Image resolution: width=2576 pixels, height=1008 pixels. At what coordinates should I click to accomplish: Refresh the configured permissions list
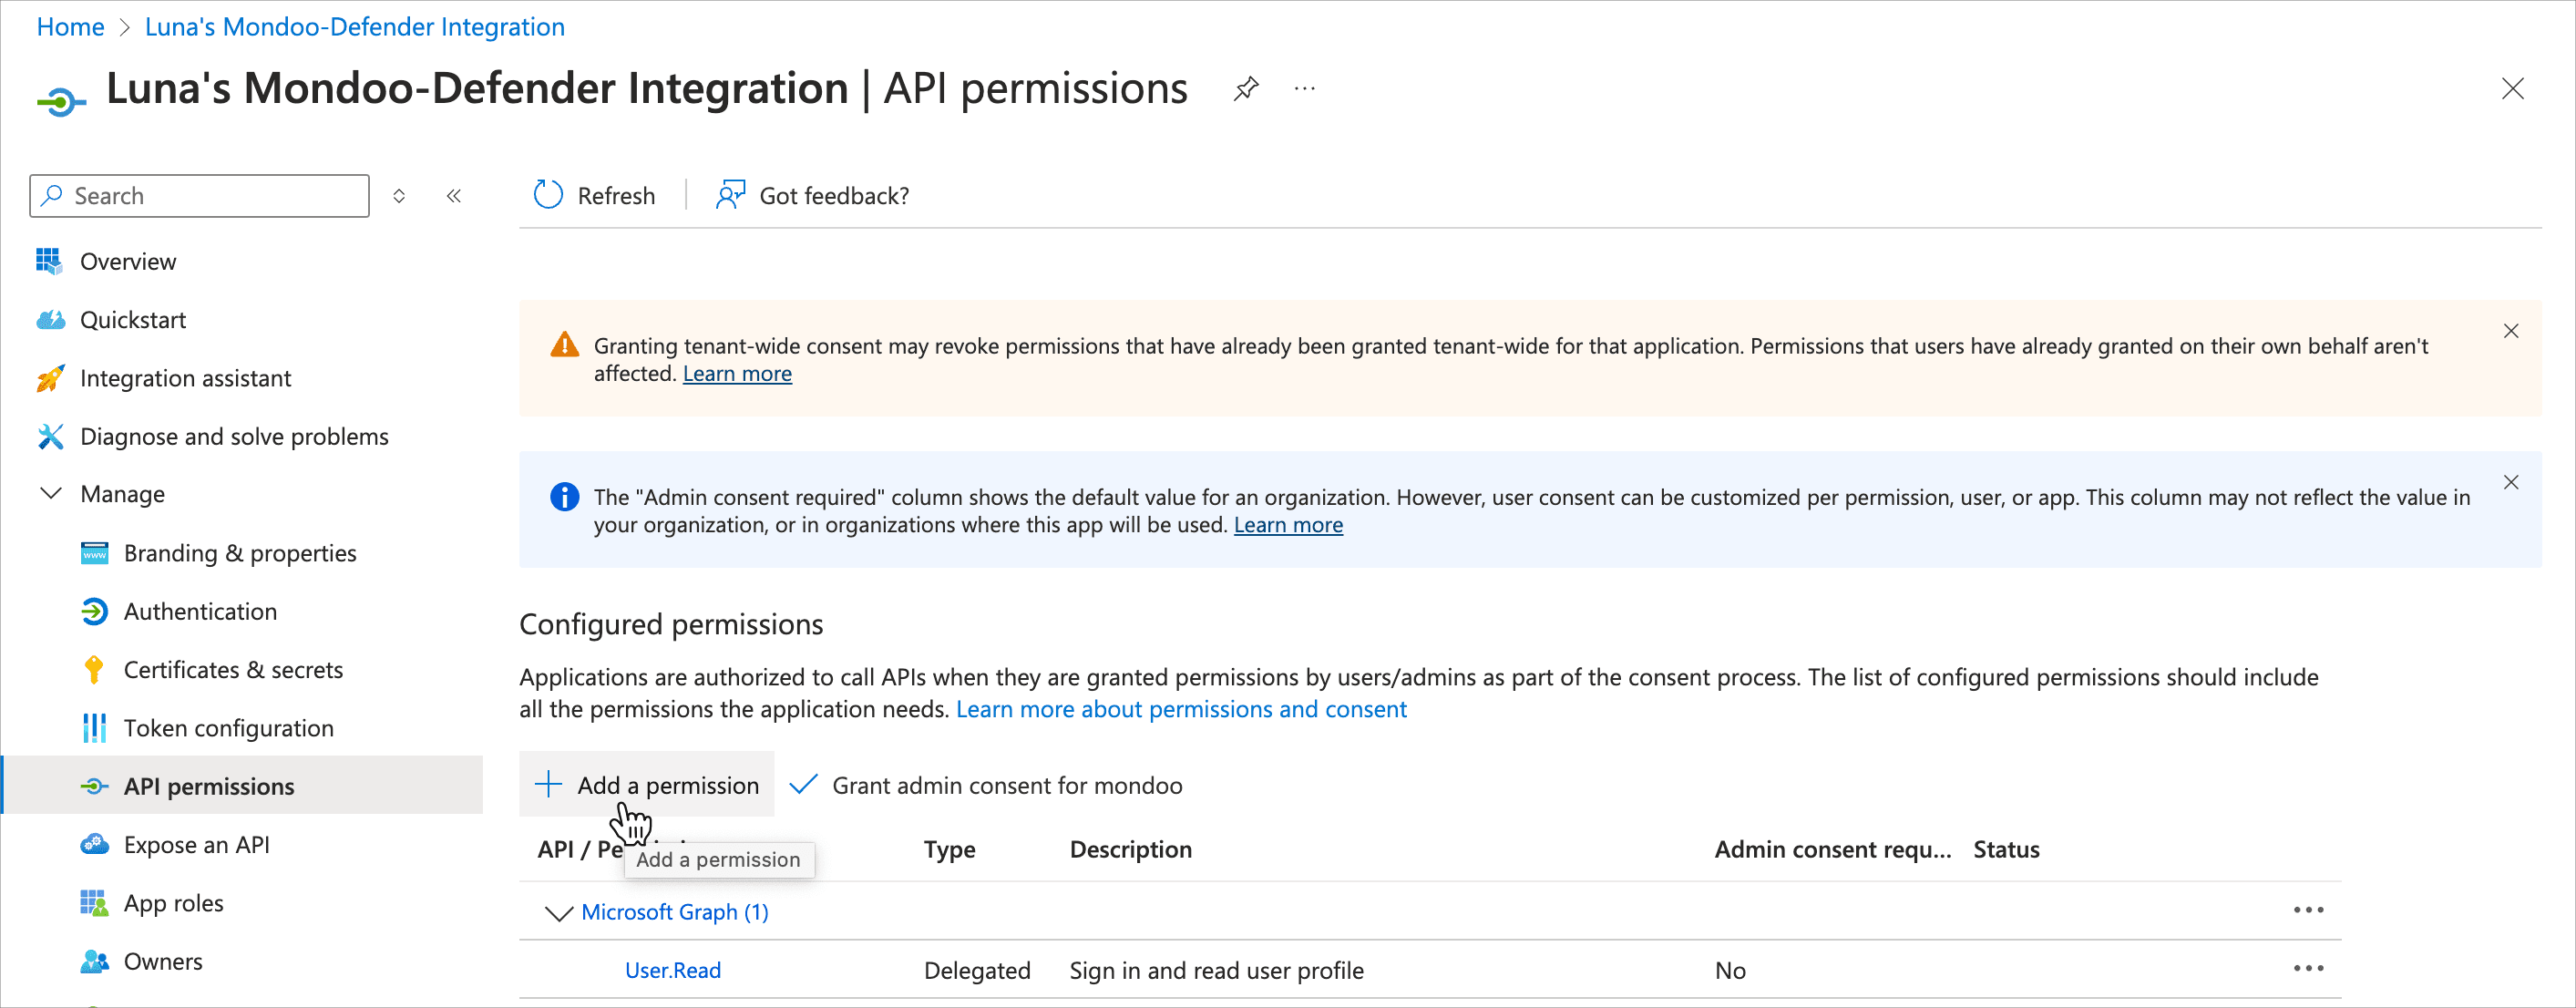[x=594, y=195]
